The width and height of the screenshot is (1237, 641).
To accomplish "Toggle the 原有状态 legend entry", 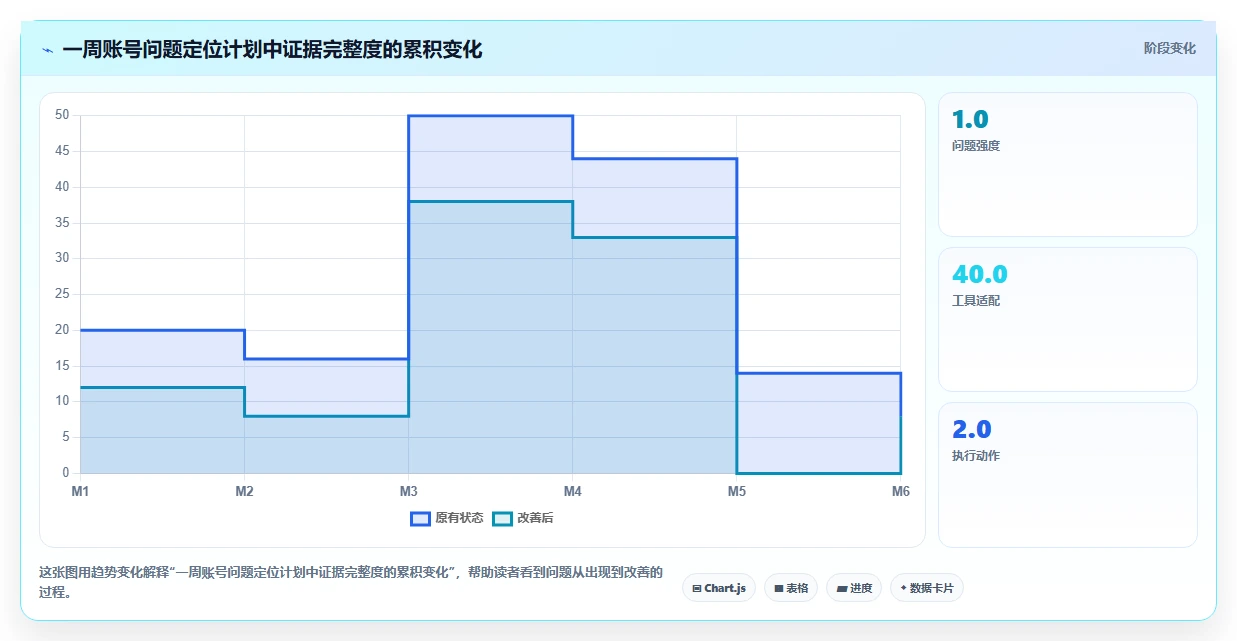I will click(x=446, y=518).
